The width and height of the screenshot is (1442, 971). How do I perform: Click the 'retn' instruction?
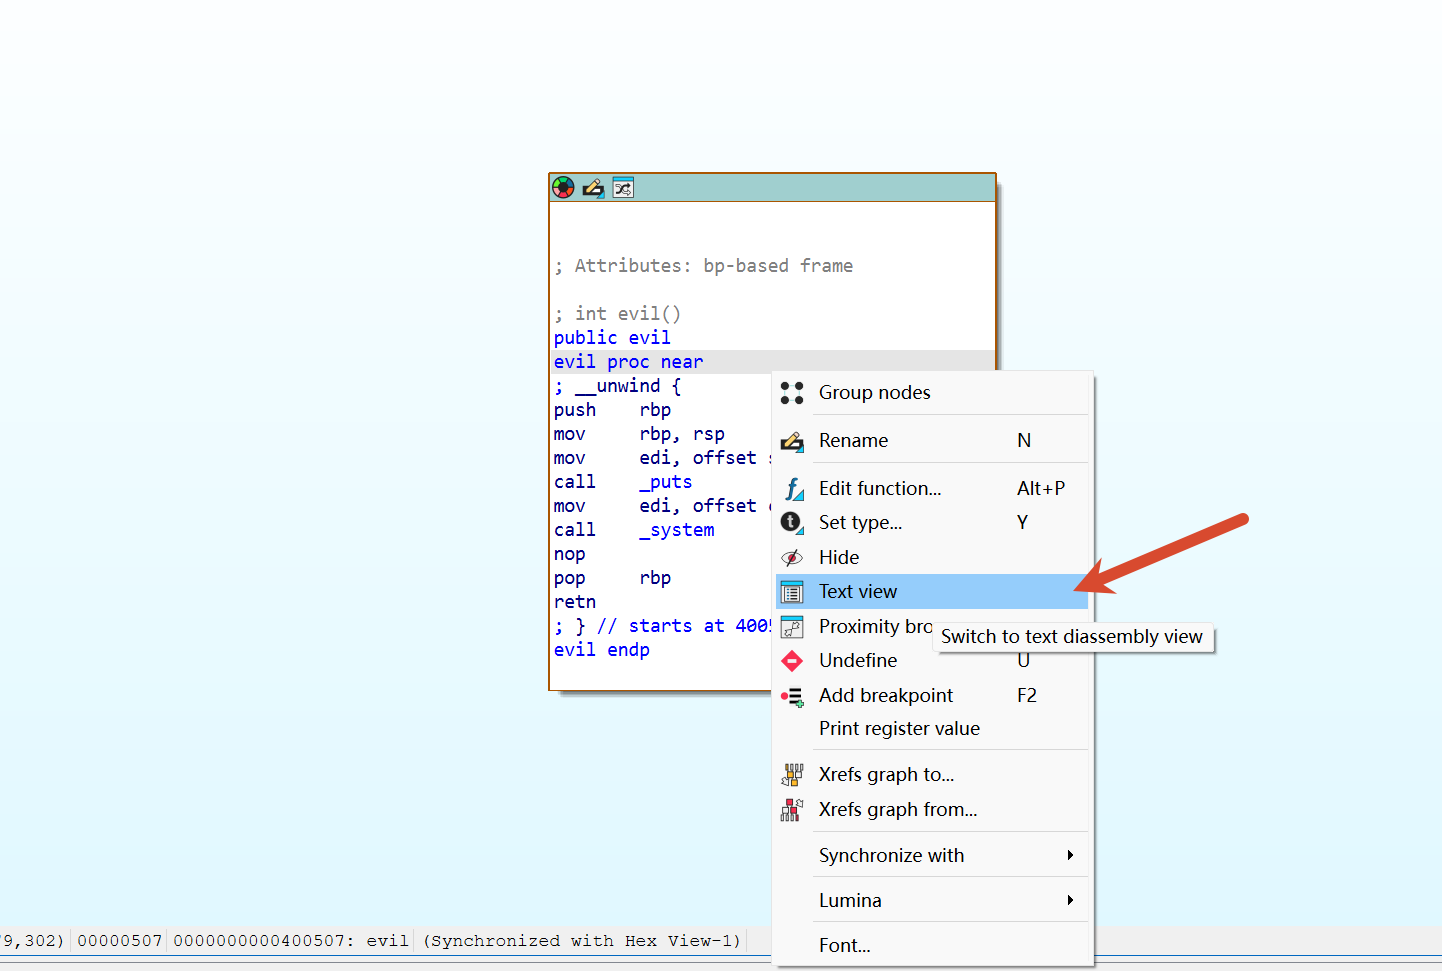(x=575, y=602)
